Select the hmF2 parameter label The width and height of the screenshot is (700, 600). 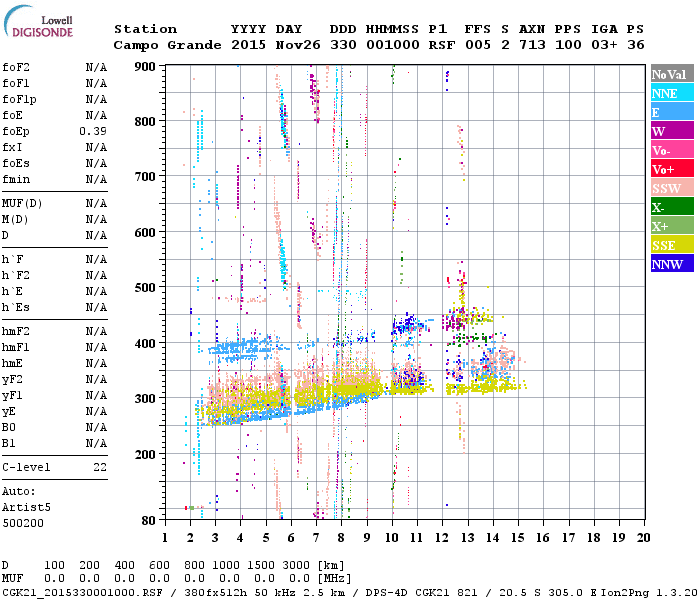point(16,332)
